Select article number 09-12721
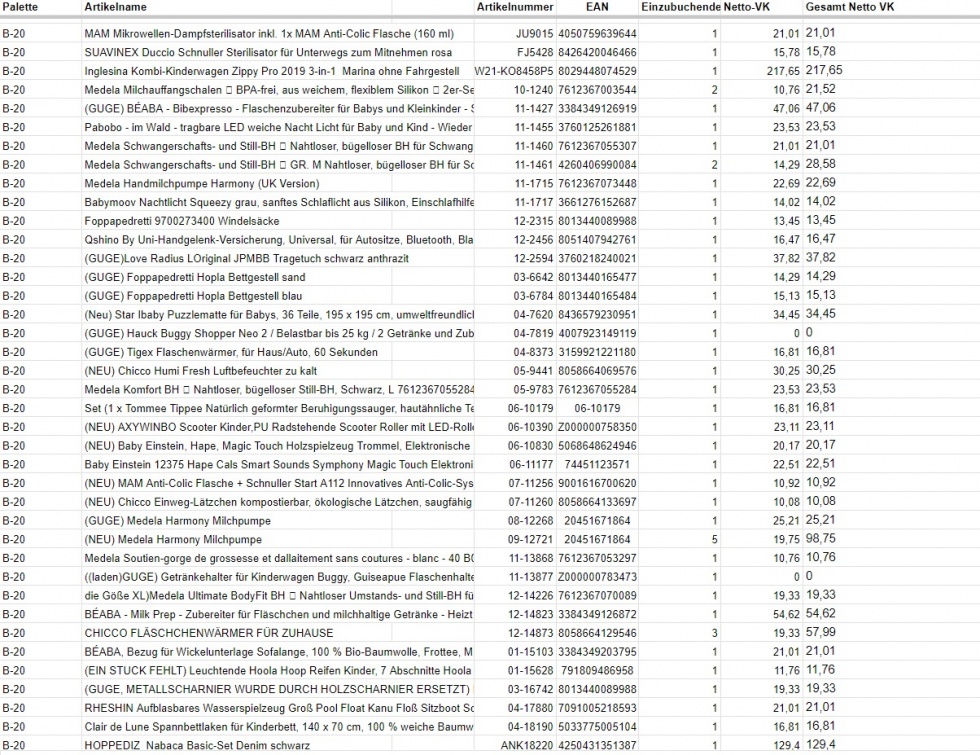Viewport: 980px width, 755px height. coord(531,540)
